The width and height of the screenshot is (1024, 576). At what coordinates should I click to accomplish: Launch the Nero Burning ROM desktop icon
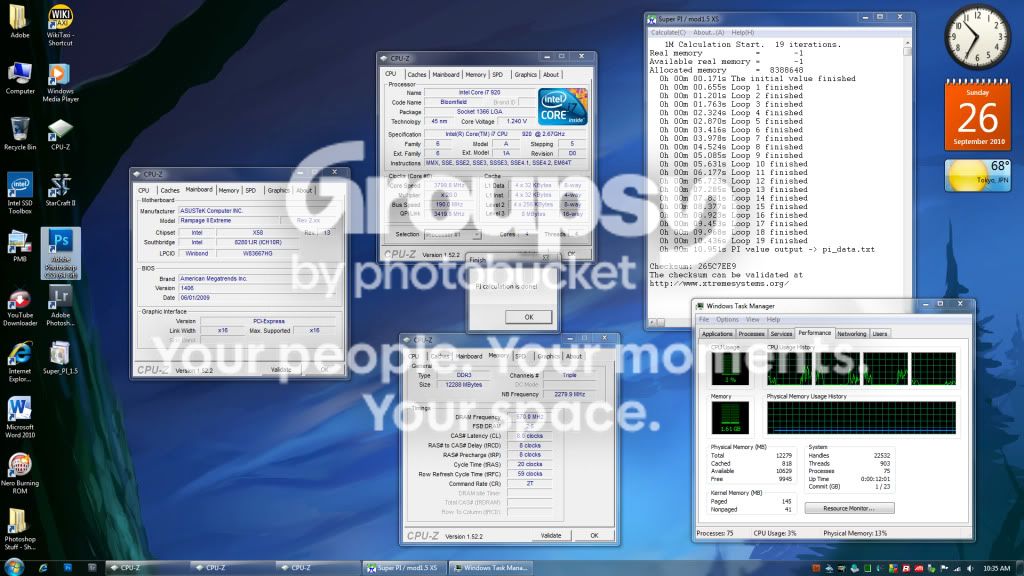pyautogui.click(x=20, y=473)
